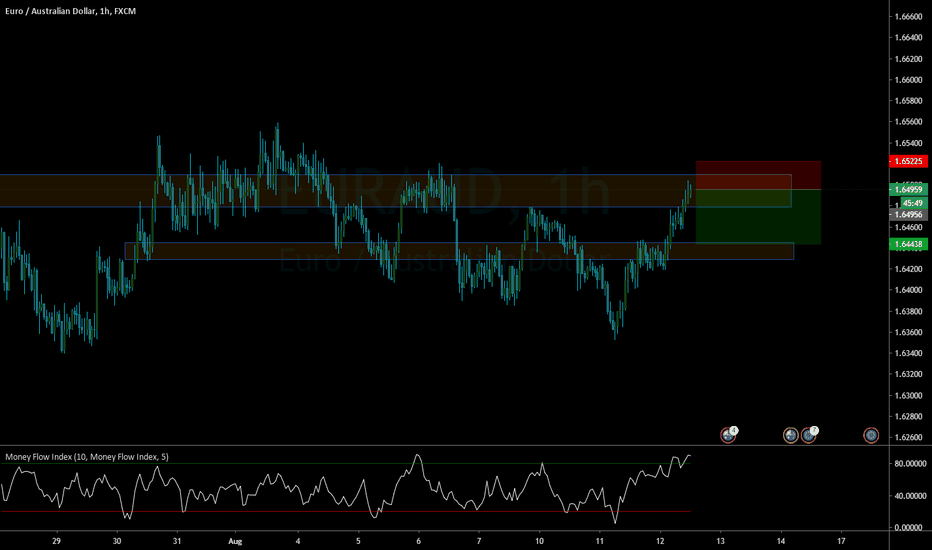The image size is (932, 550).
Task: Click the 1.66000 price axis label
Action: tap(908, 80)
